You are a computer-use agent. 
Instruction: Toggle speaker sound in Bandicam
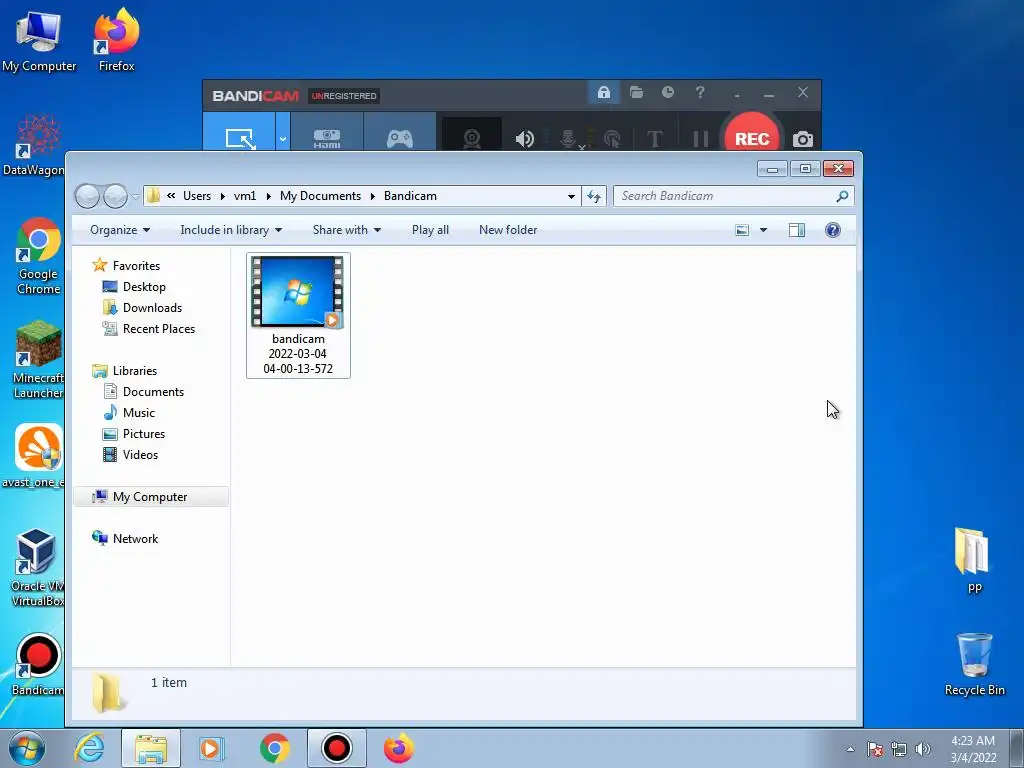click(x=524, y=138)
